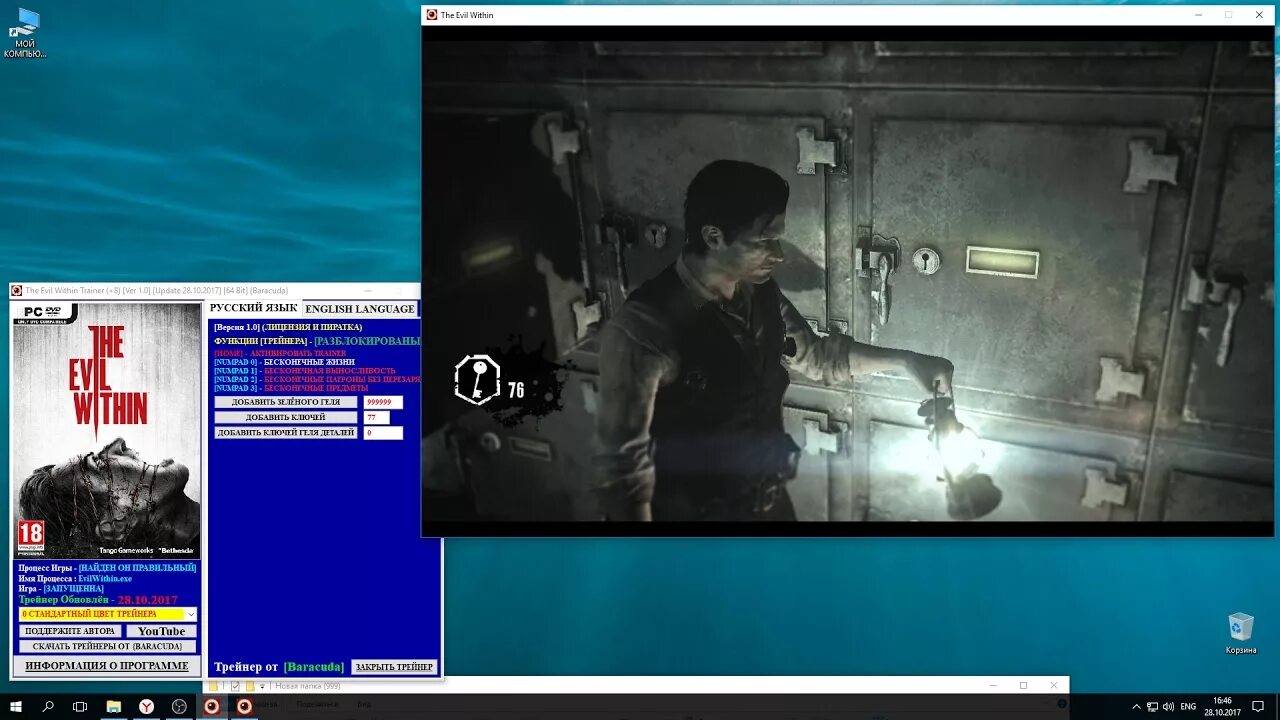
Task: Minimize The Evil Within game window
Action: tap(1199, 15)
